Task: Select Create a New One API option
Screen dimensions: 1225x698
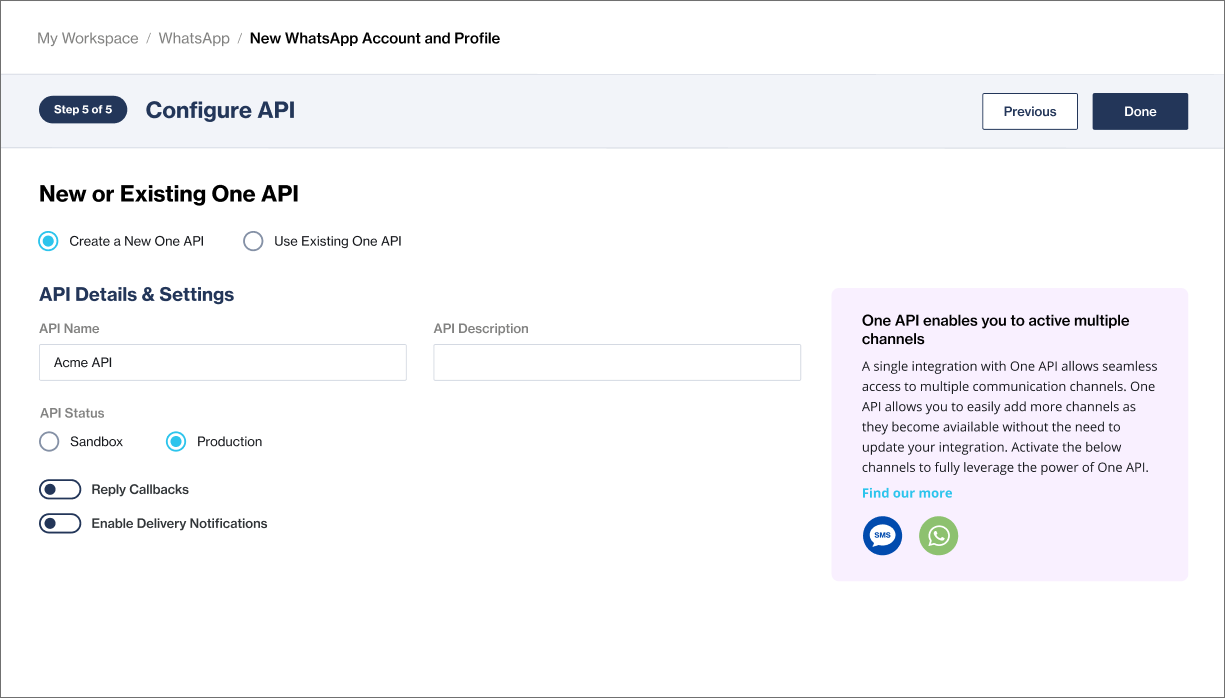Action: coord(49,241)
